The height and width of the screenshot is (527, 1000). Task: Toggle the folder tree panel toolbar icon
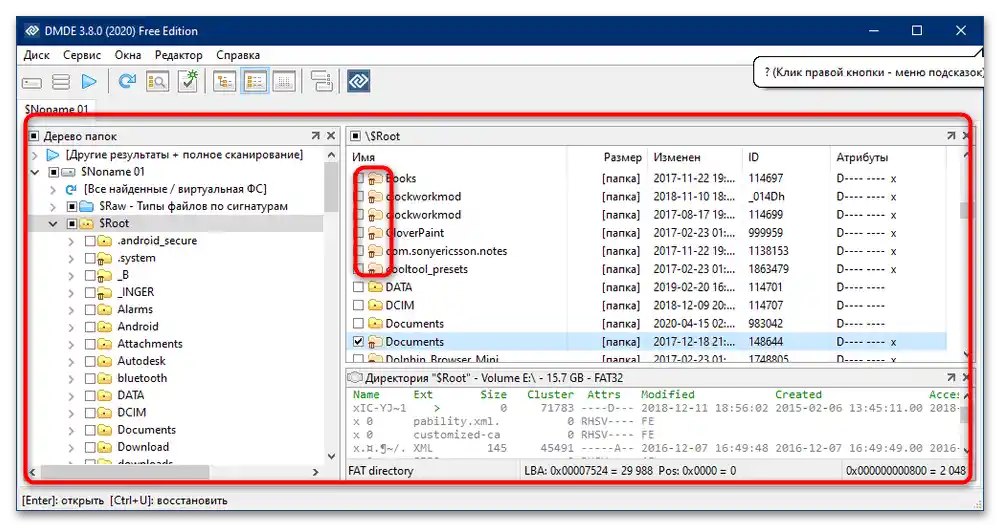pyautogui.click(x=224, y=82)
